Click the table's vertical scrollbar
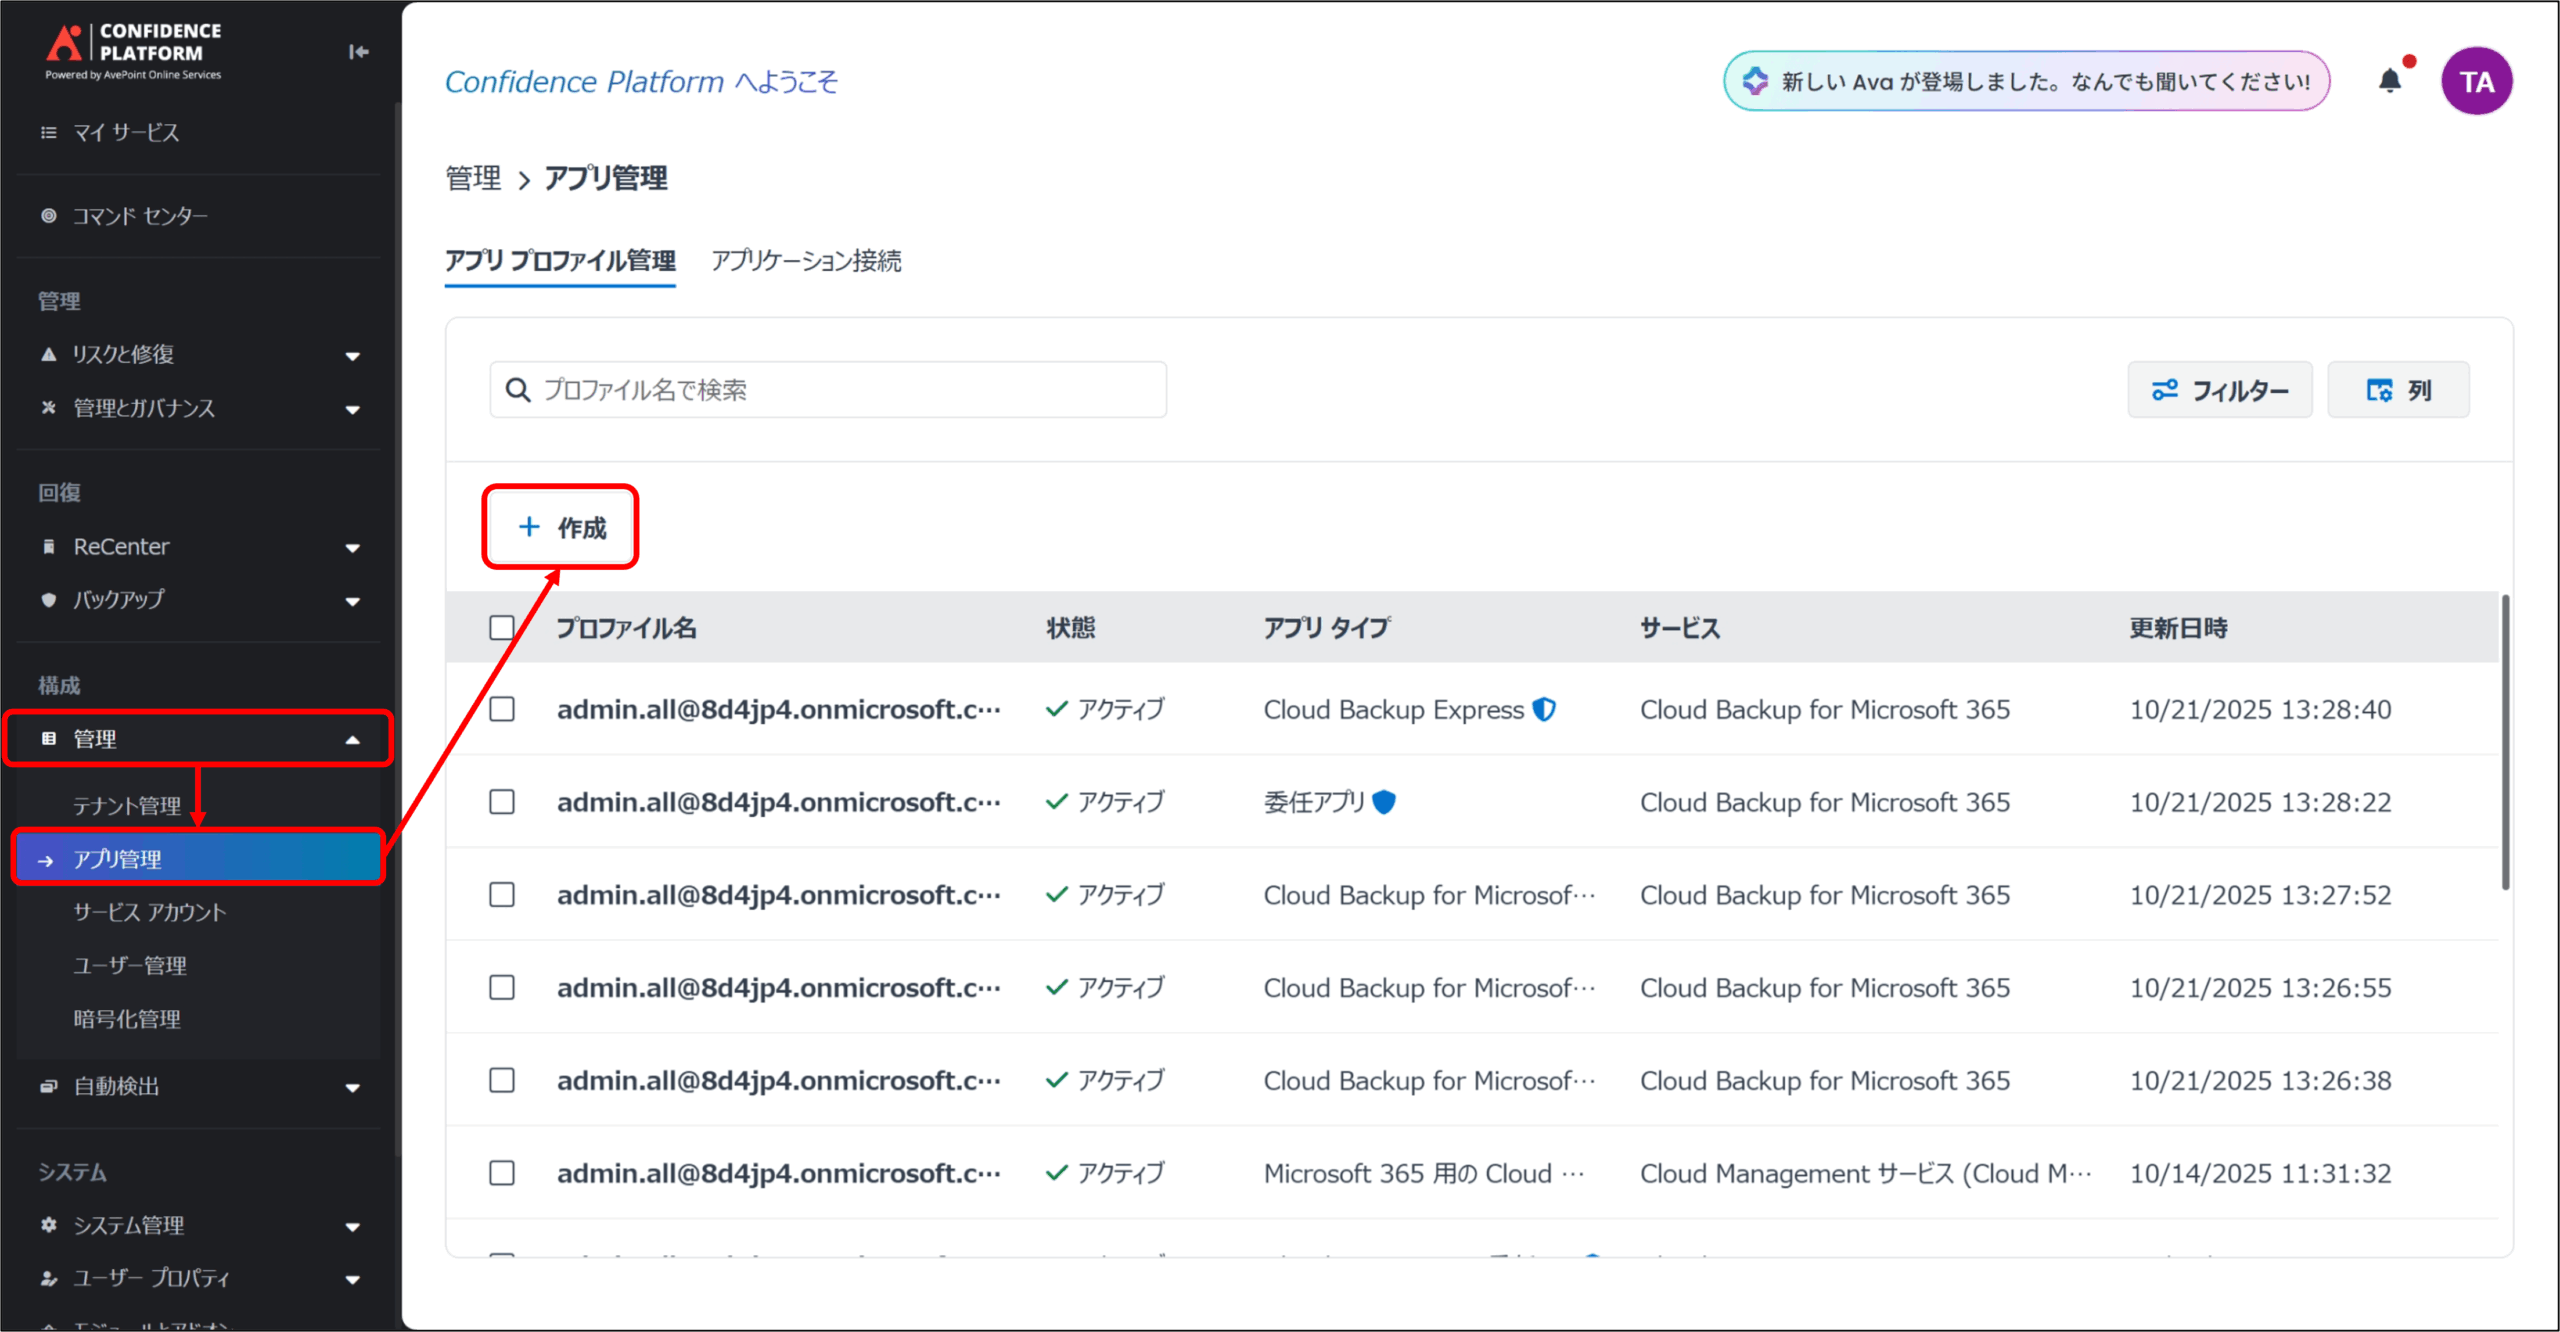The height and width of the screenshot is (1332, 2560). click(2504, 740)
